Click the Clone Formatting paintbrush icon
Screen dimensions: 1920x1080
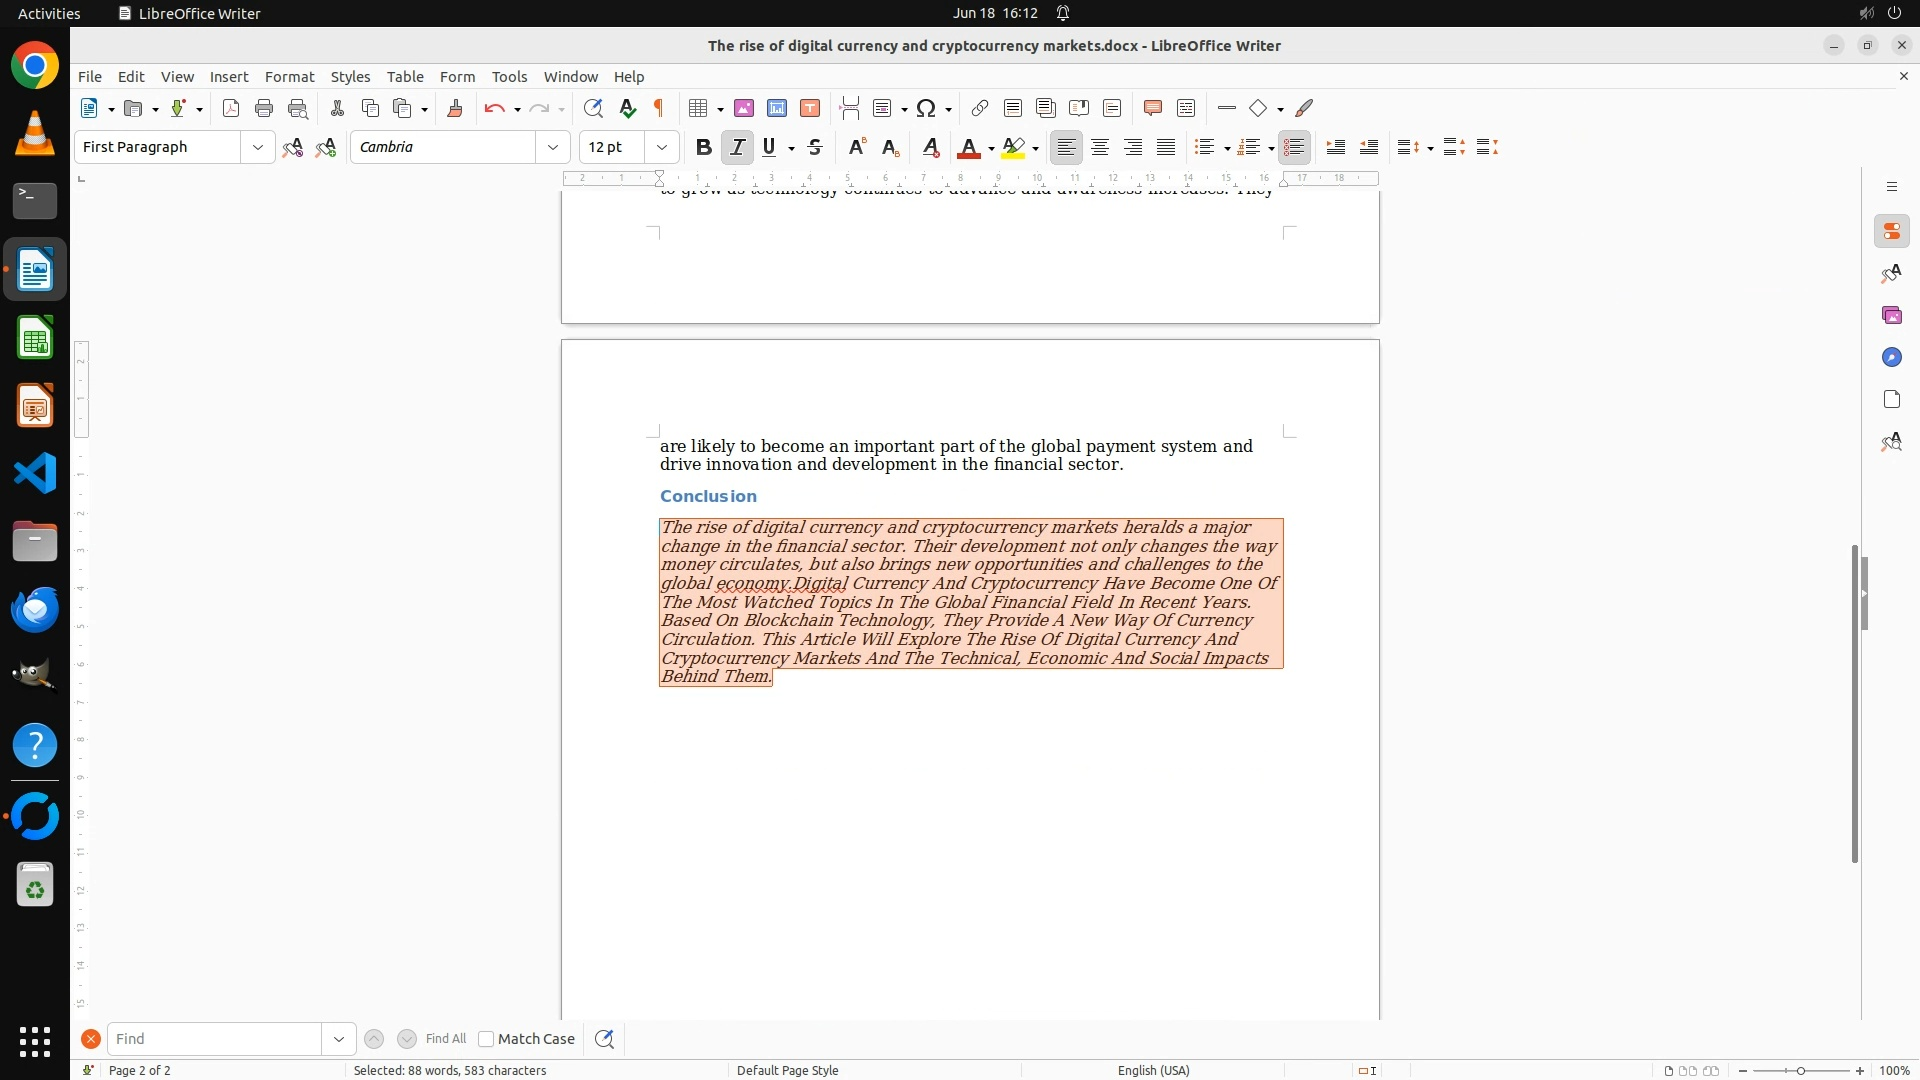tap(454, 108)
